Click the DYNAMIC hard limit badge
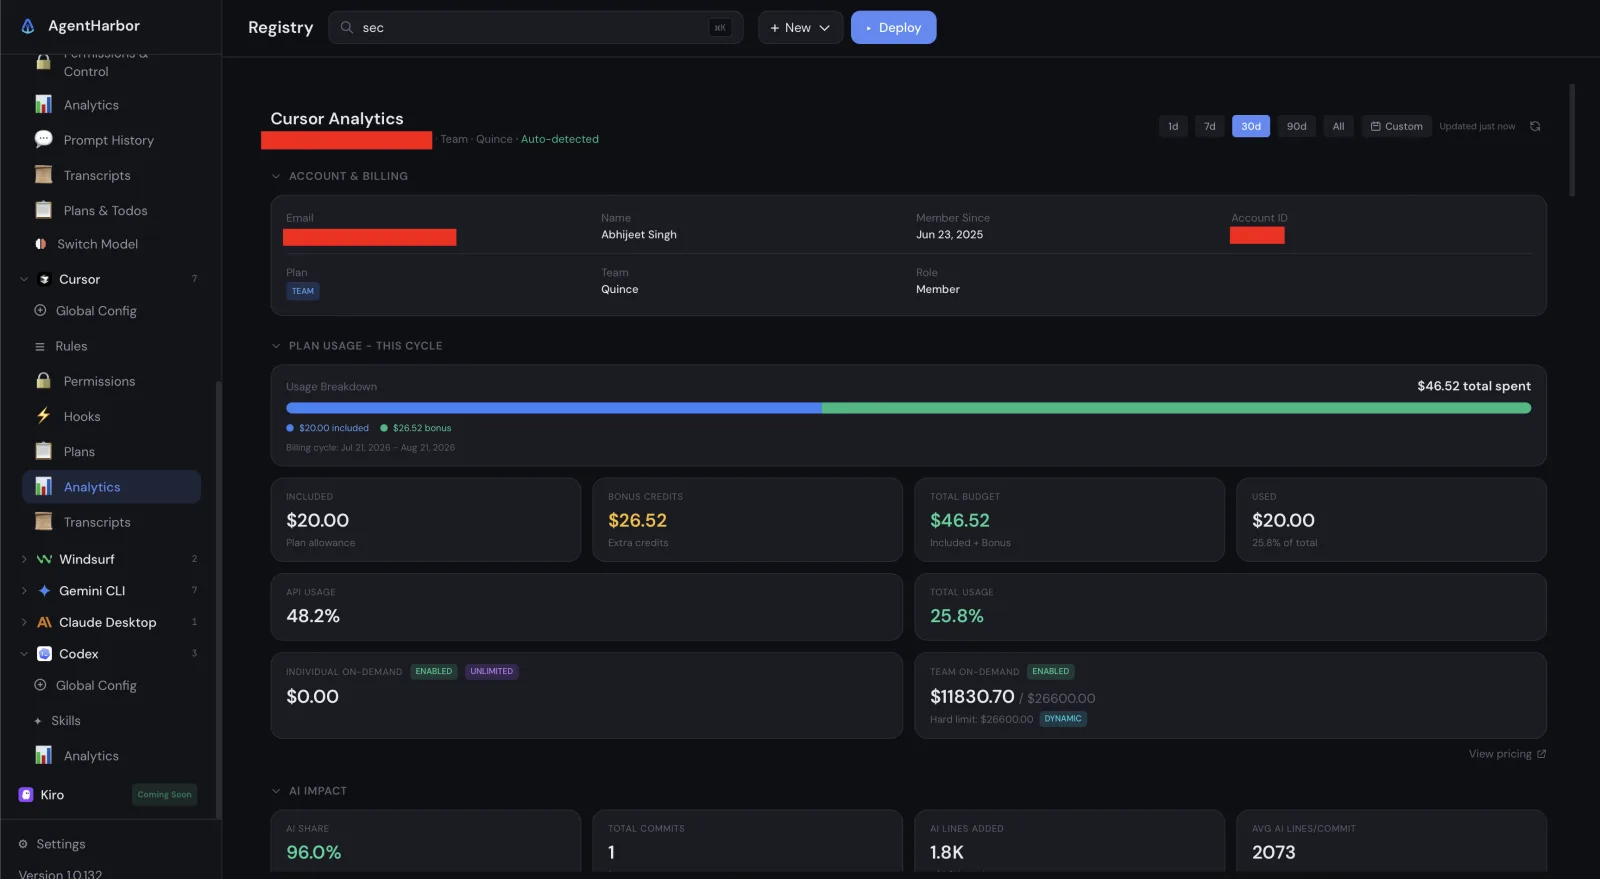This screenshot has height=879, width=1600. (x=1063, y=719)
